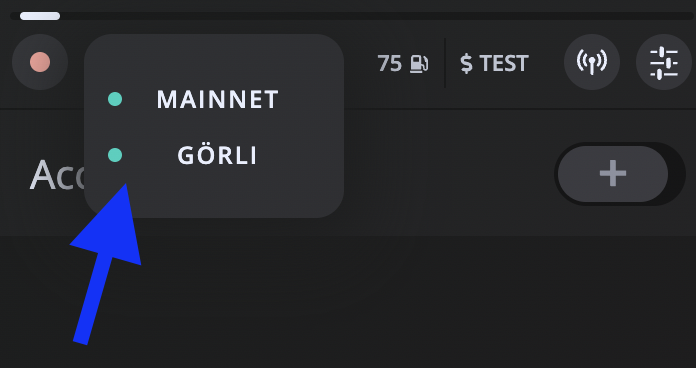Click the white thumb on the top bar

40,16
